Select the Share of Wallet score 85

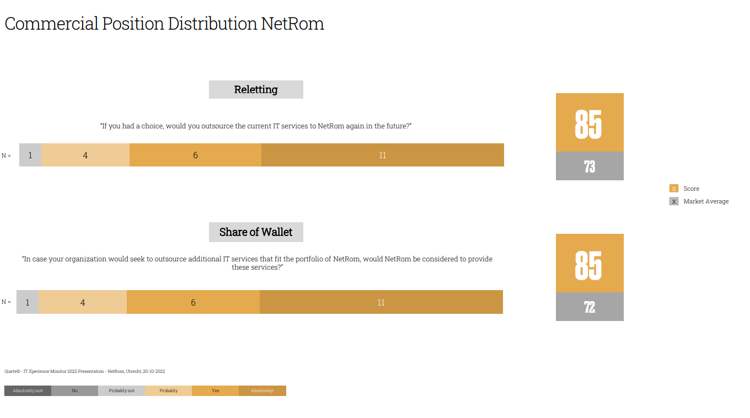coord(589,263)
